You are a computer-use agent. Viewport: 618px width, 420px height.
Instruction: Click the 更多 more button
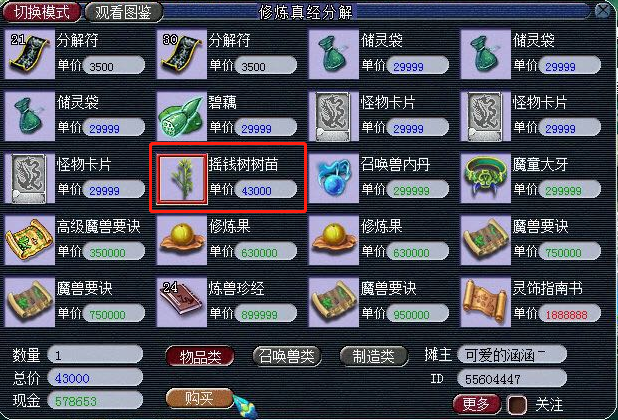click(x=477, y=405)
